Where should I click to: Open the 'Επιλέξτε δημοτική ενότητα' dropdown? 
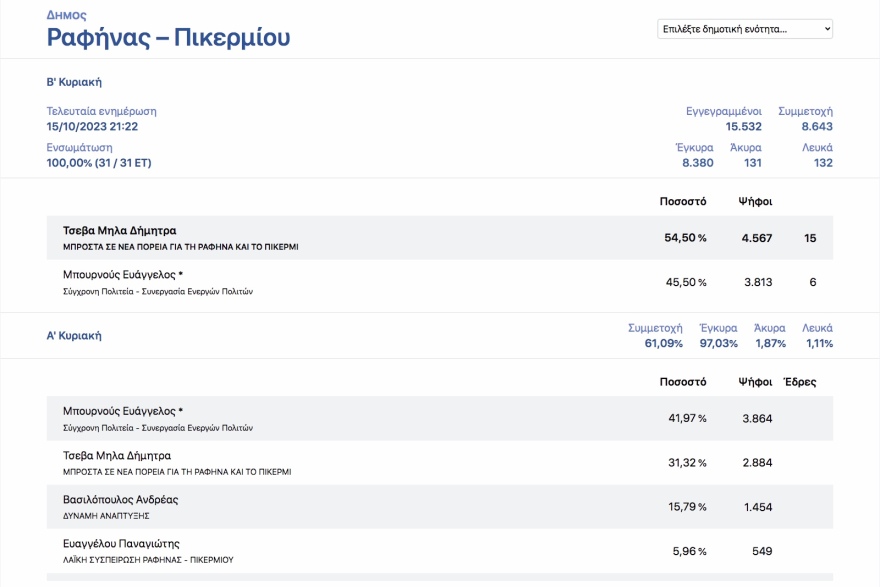point(744,29)
